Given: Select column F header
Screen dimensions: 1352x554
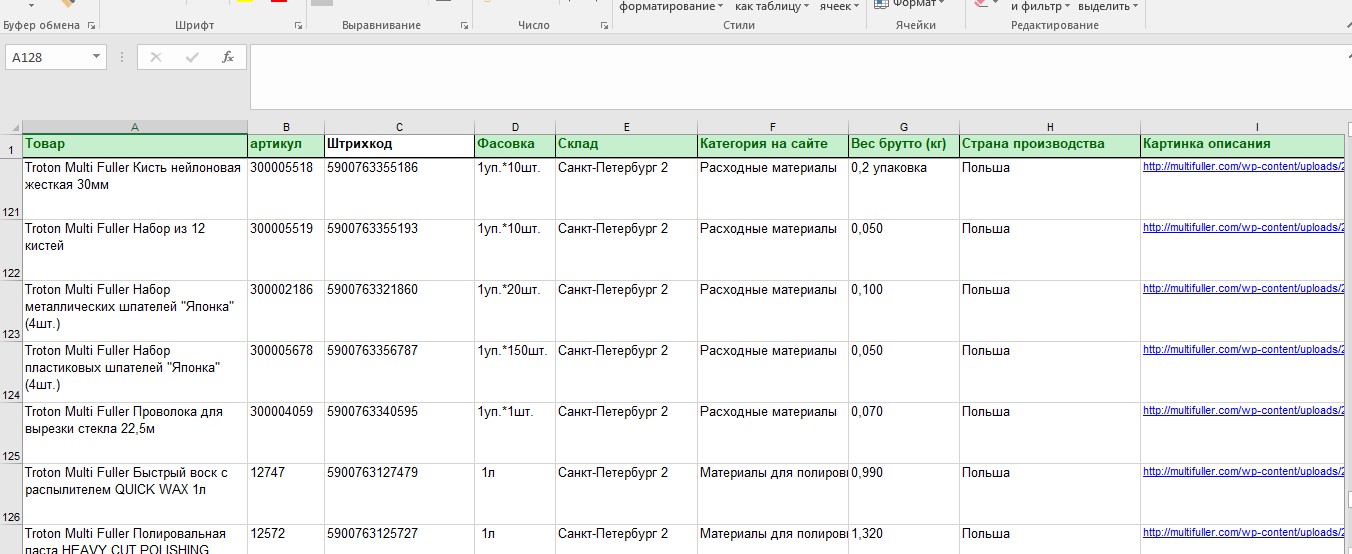Looking at the screenshot, I should pos(773,127).
